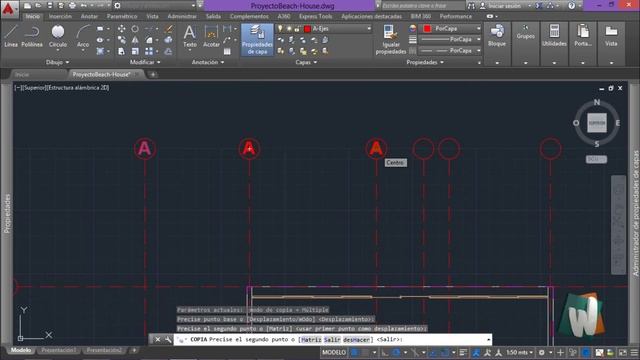The image size is (640, 360).
Task: Open the 1:50 mts annotation scale dropdown
Action: [x=519, y=352]
